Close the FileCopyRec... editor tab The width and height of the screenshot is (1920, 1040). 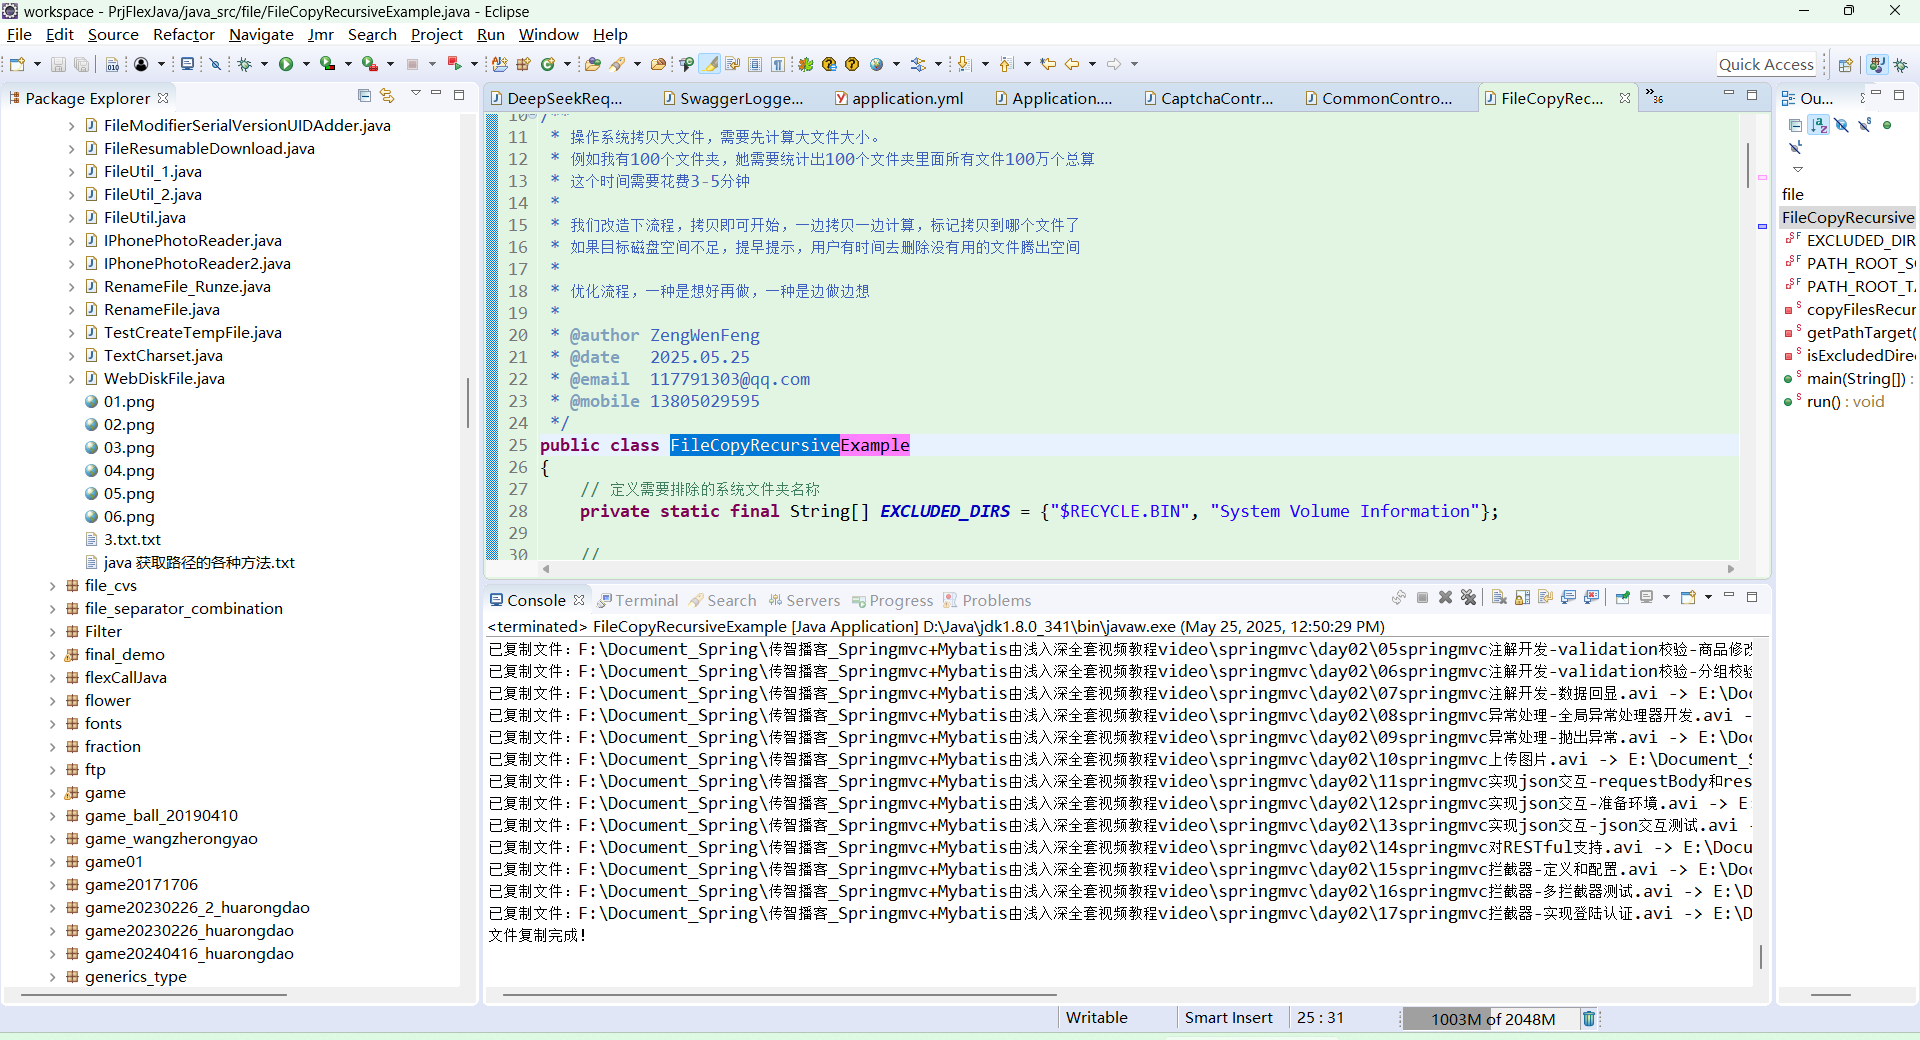pos(1625,98)
